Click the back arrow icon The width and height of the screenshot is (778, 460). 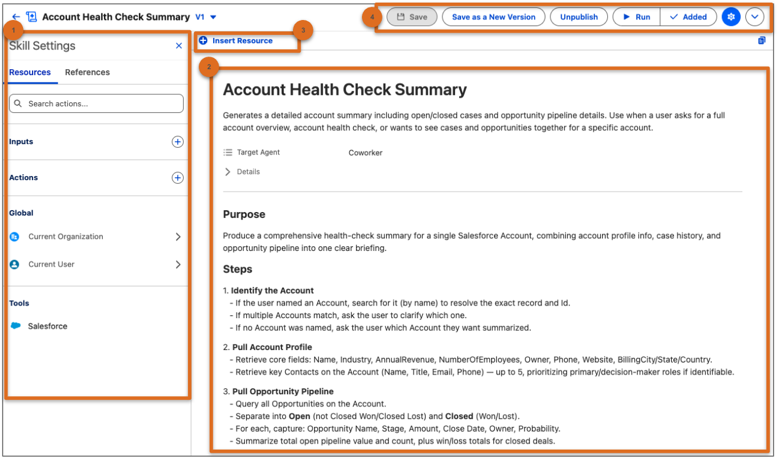[16, 17]
